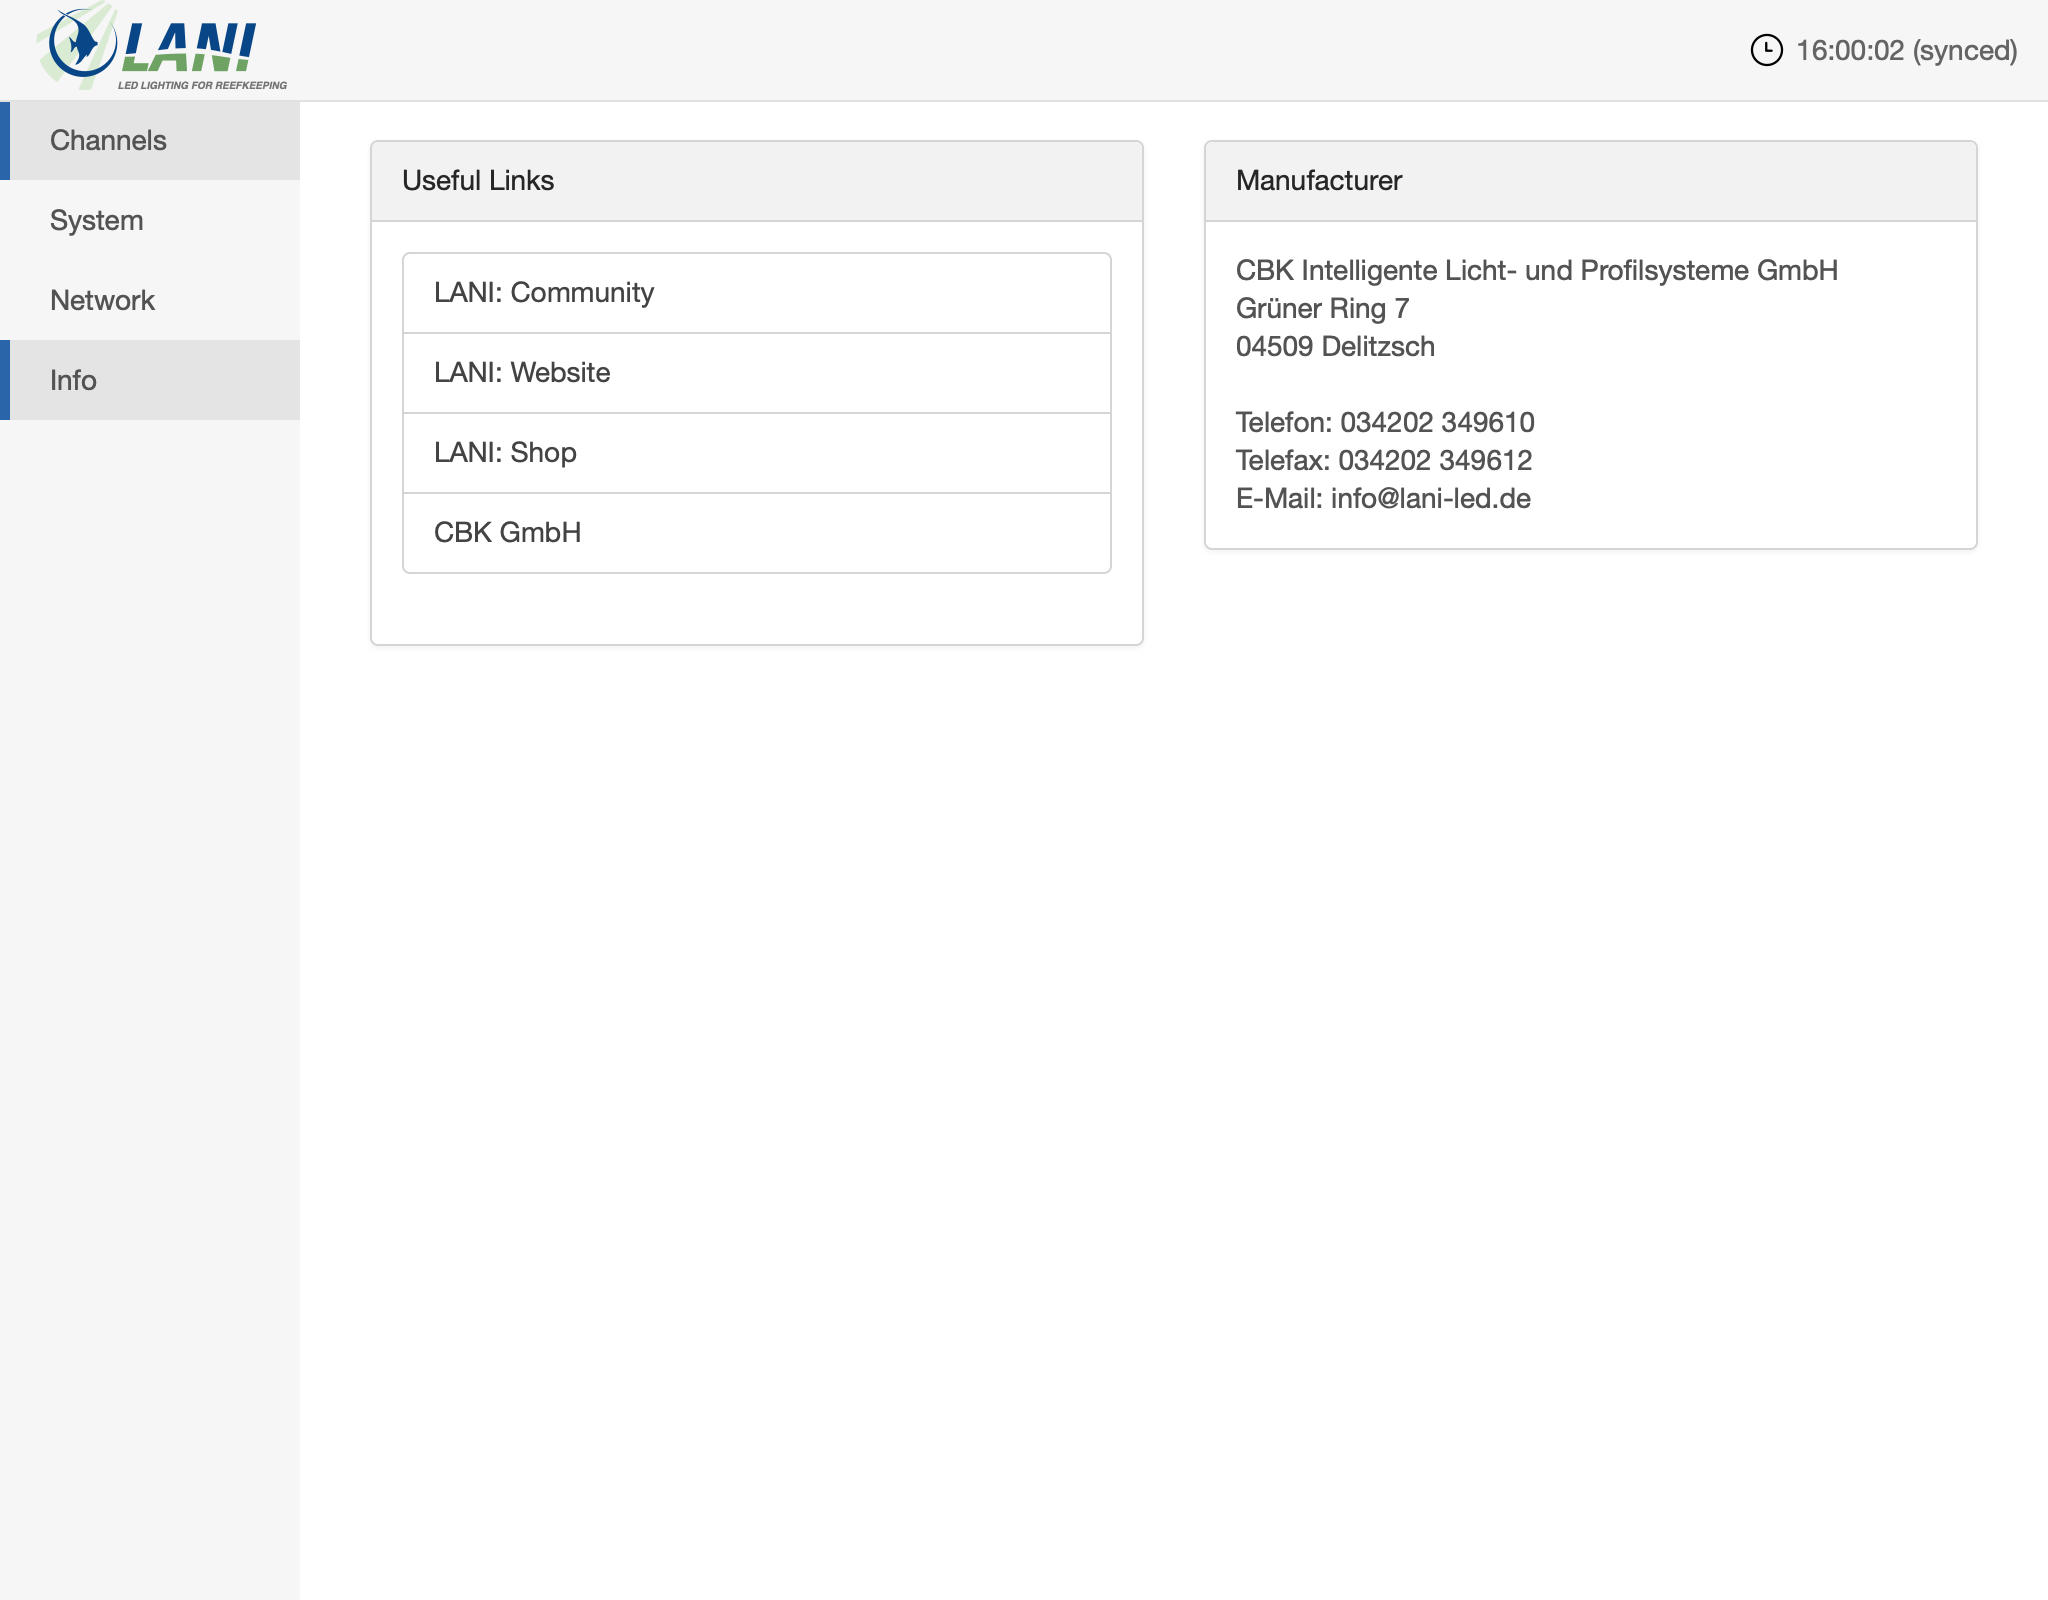Click the synced time display
Viewport: 2048px width, 1600px height.
coord(1906,50)
